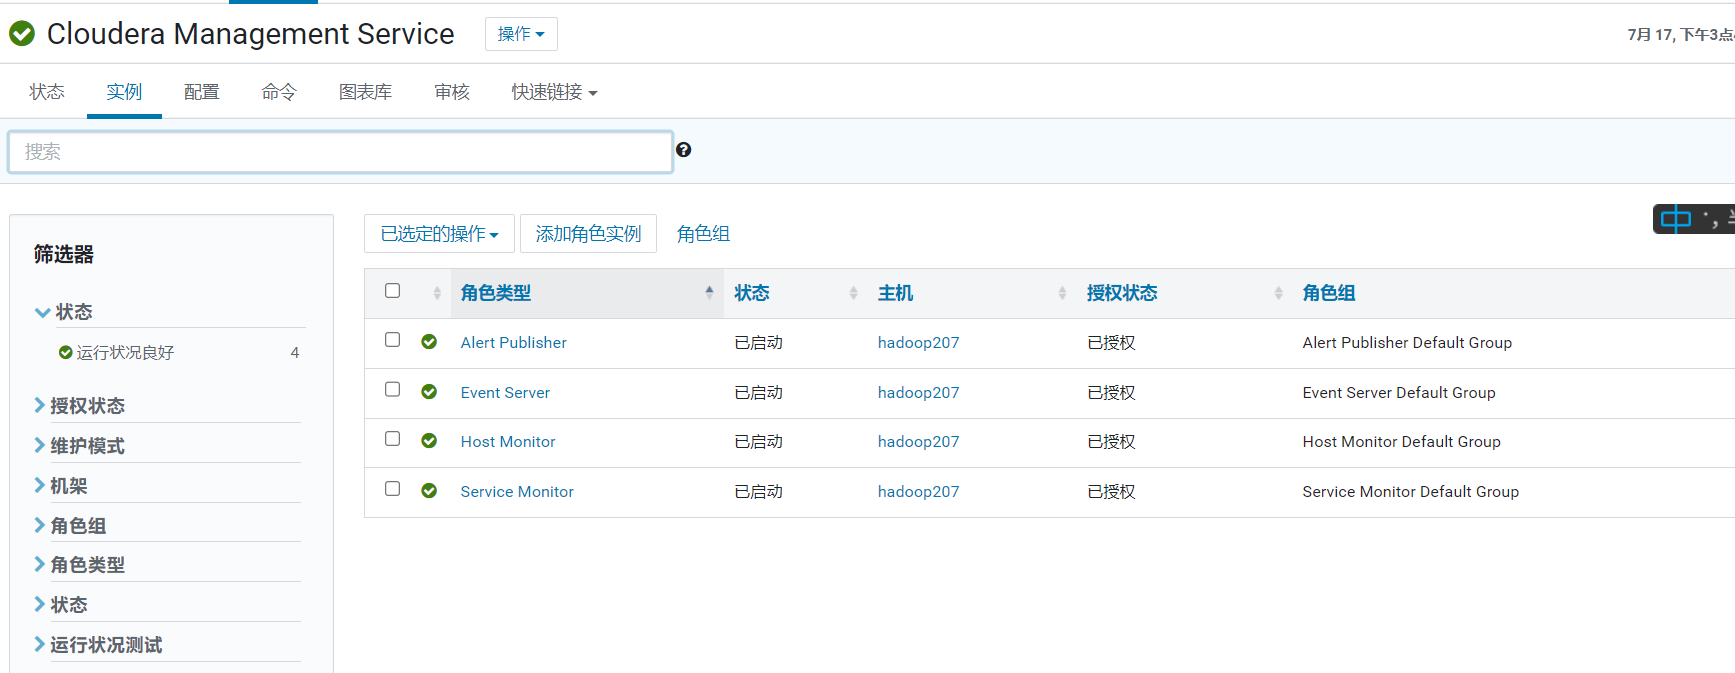
Task: Open the 角色组 link beside the toolbar buttons
Action: pos(703,233)
